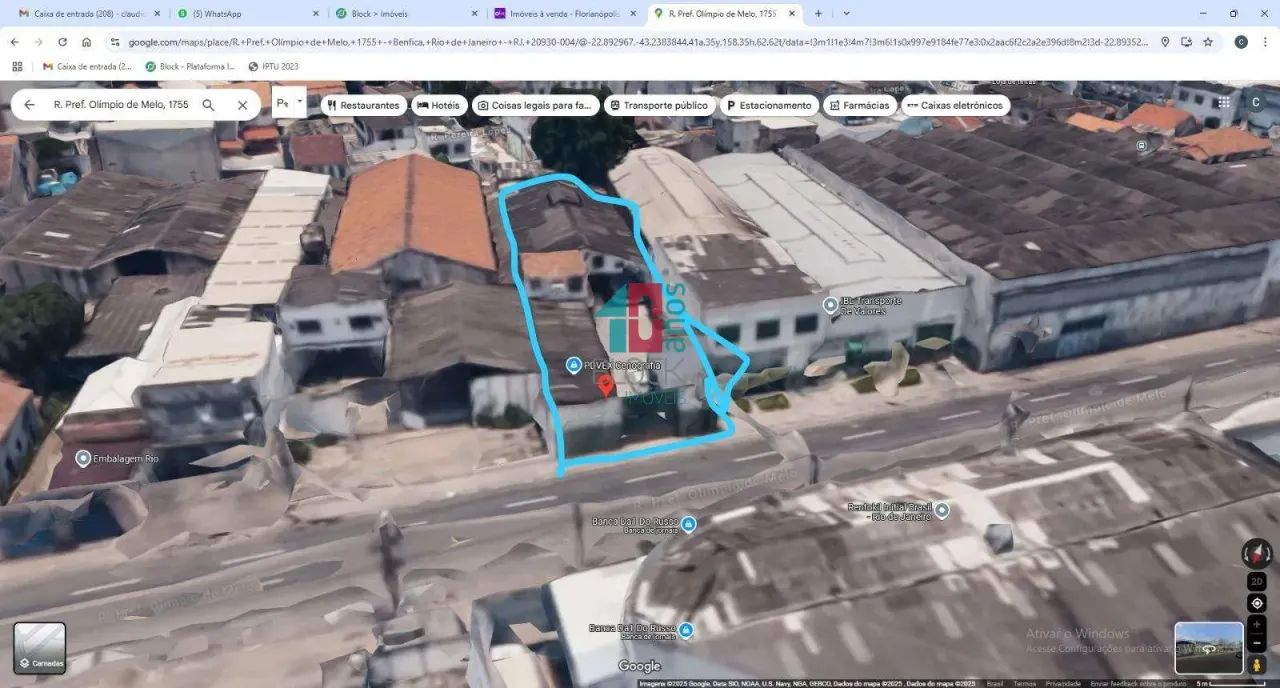
Task: Switch to the Block > Imóveis tab
Action: point(406,13)
